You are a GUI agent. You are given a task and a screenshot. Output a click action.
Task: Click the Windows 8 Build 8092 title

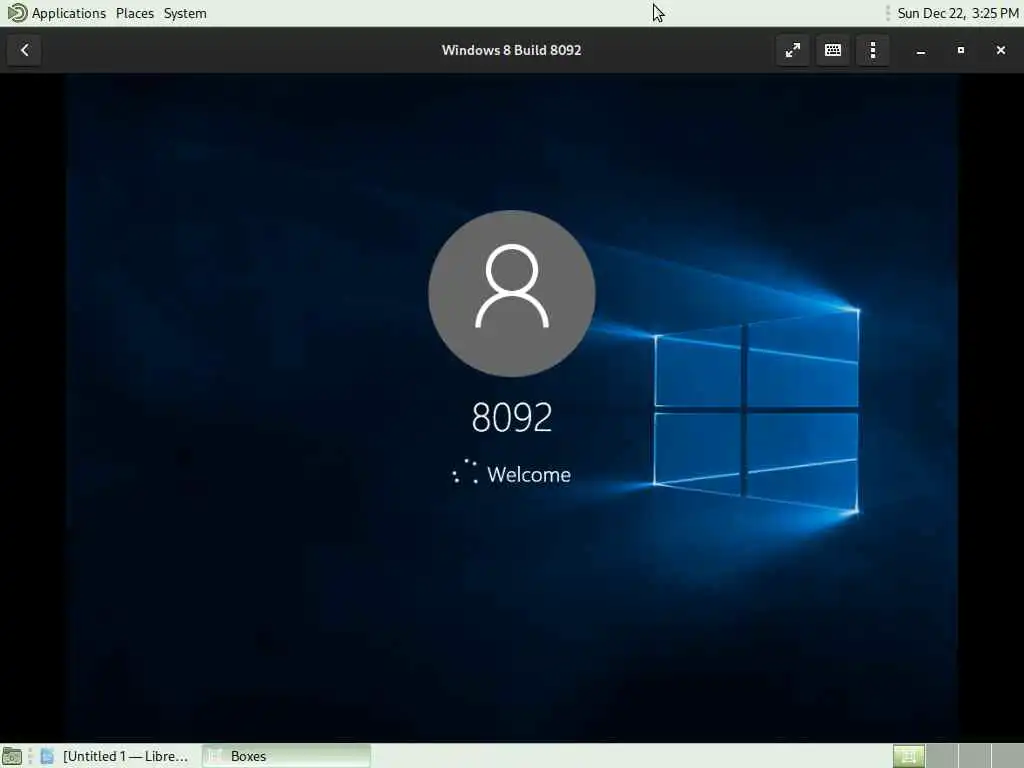(511, 50)
